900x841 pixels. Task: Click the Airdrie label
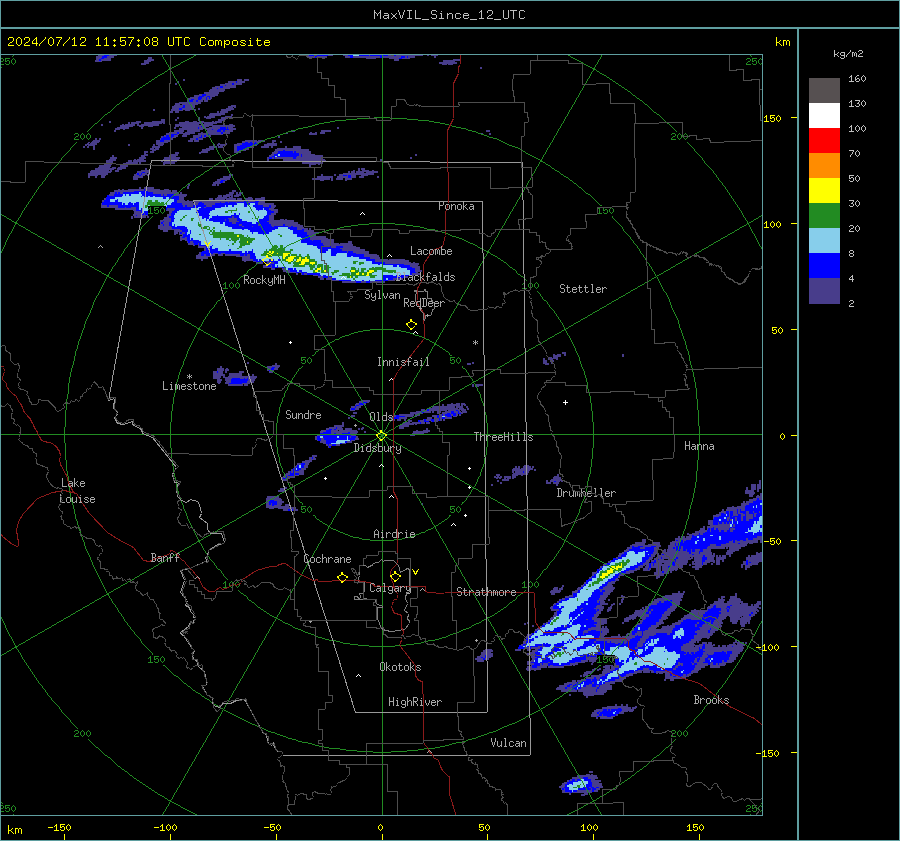(x=394, y=534)
